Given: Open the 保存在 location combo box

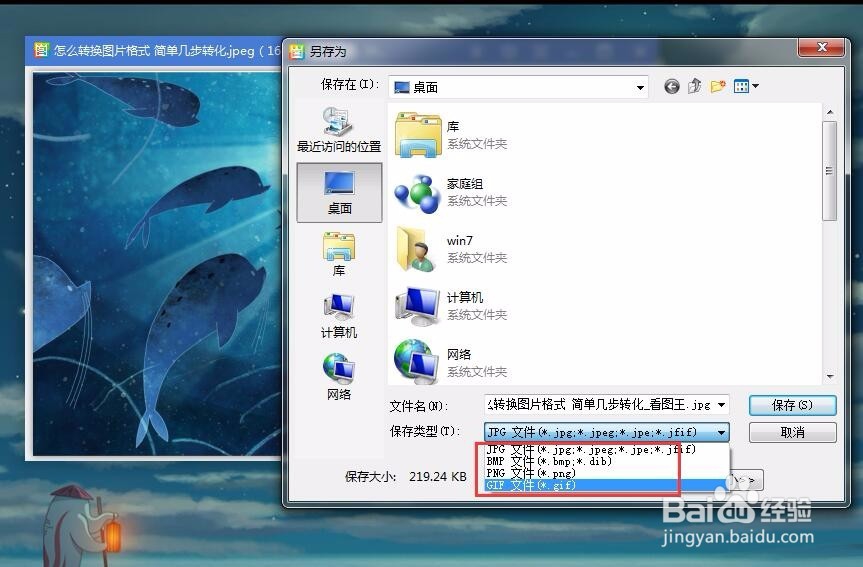Looking at the screenshot, I should click(x=518, y=87).
